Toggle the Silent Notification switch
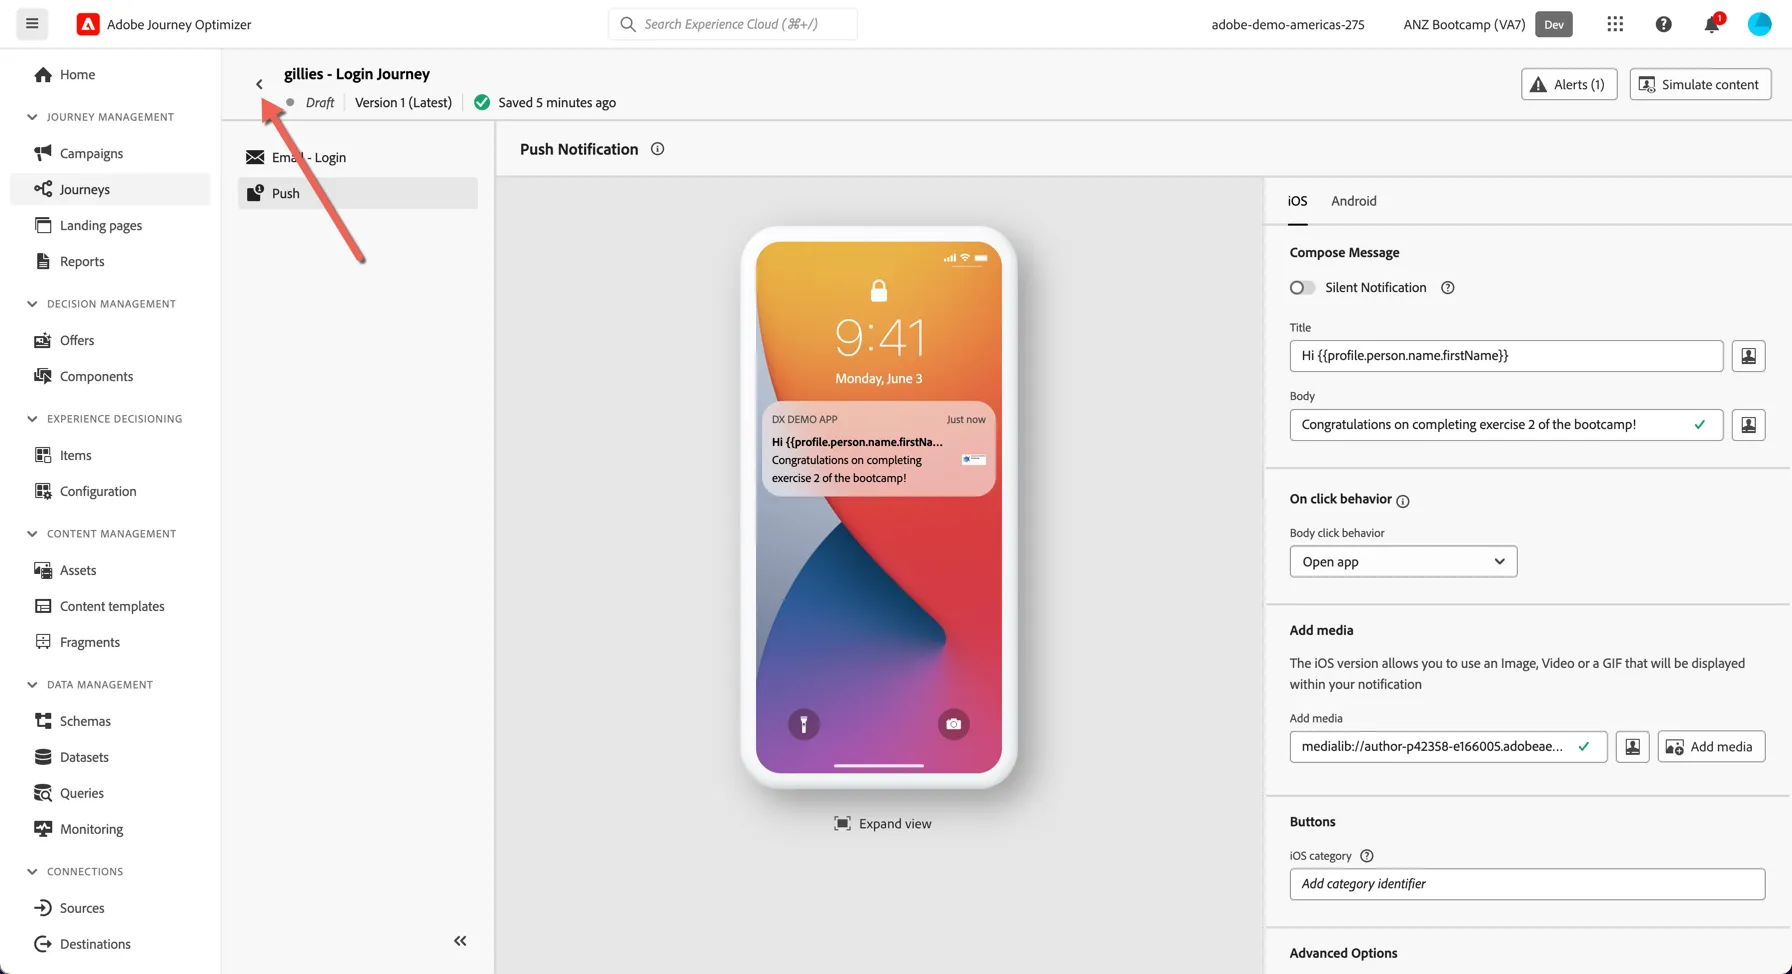The height and width of the screenshot is (974, 1792). (x=1302, y=288)
